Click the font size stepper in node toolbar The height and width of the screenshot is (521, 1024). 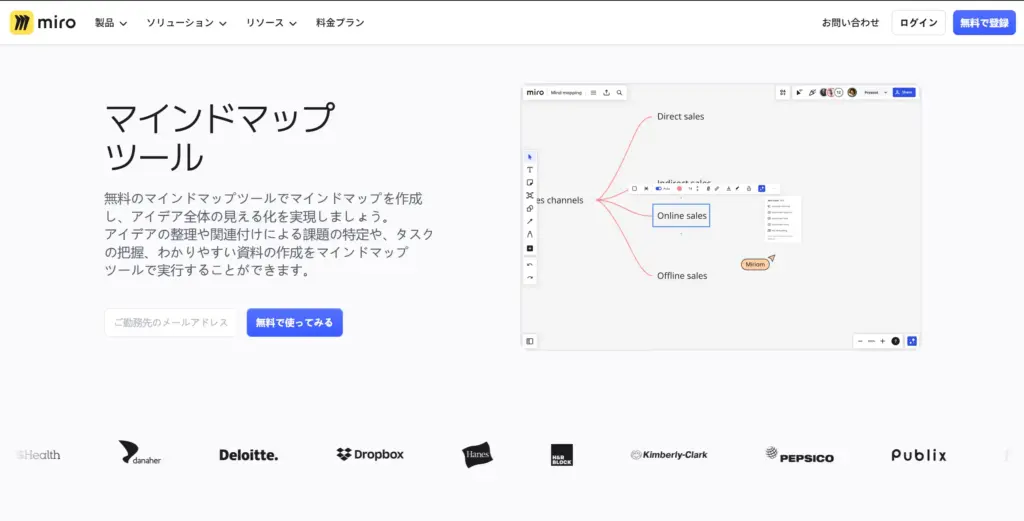pyautogui.click(x=697, y=189)
